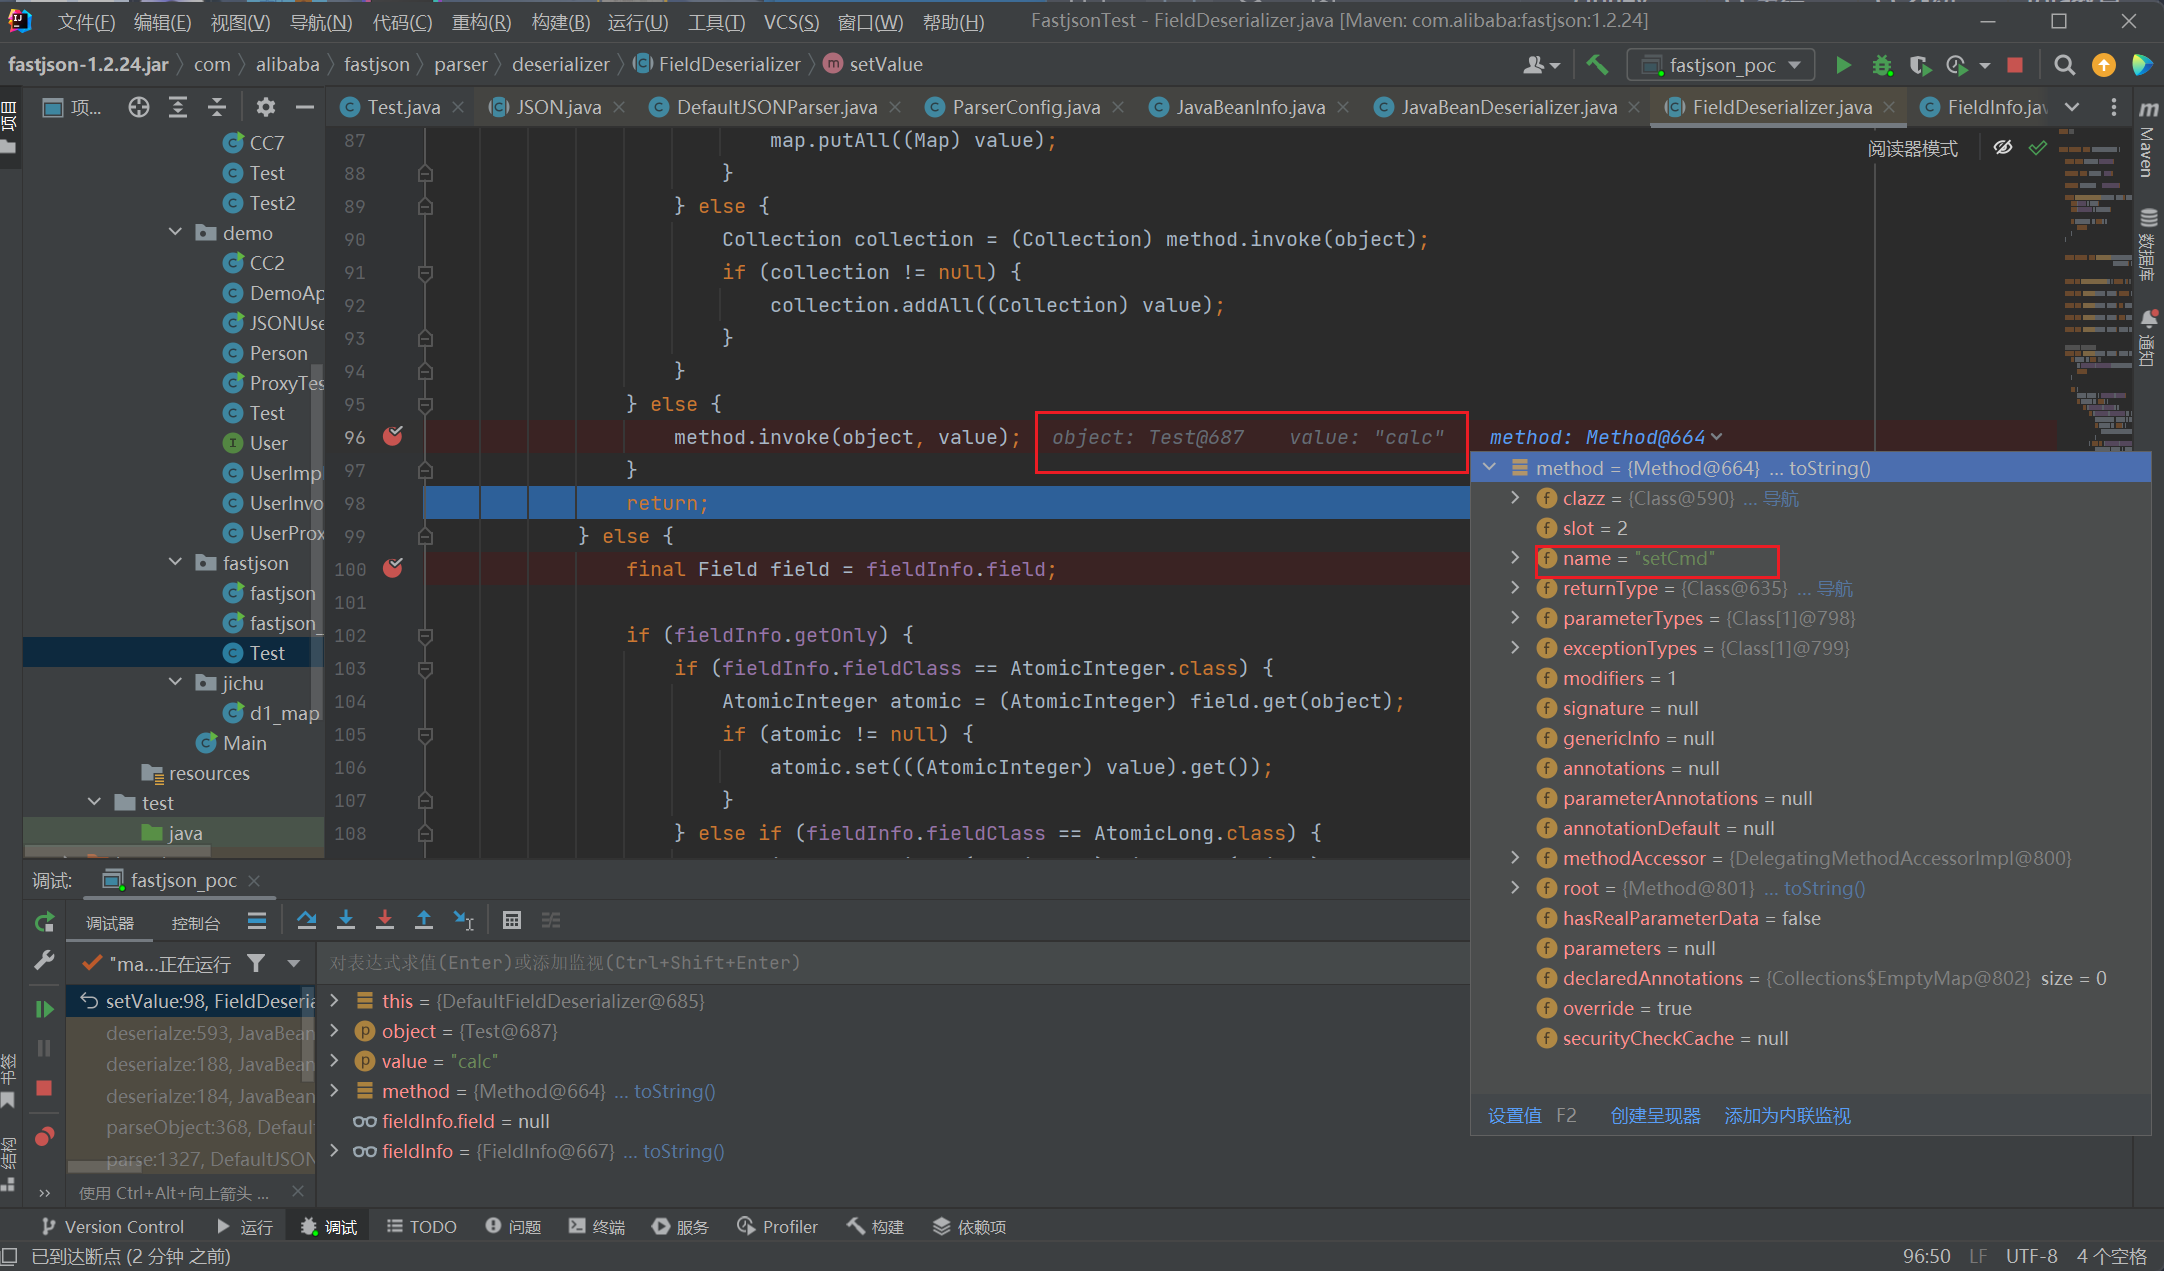Click the 创建呈现器 link
This screenshot has height=1271, width=2164.
click(x=1655, y=1115)
